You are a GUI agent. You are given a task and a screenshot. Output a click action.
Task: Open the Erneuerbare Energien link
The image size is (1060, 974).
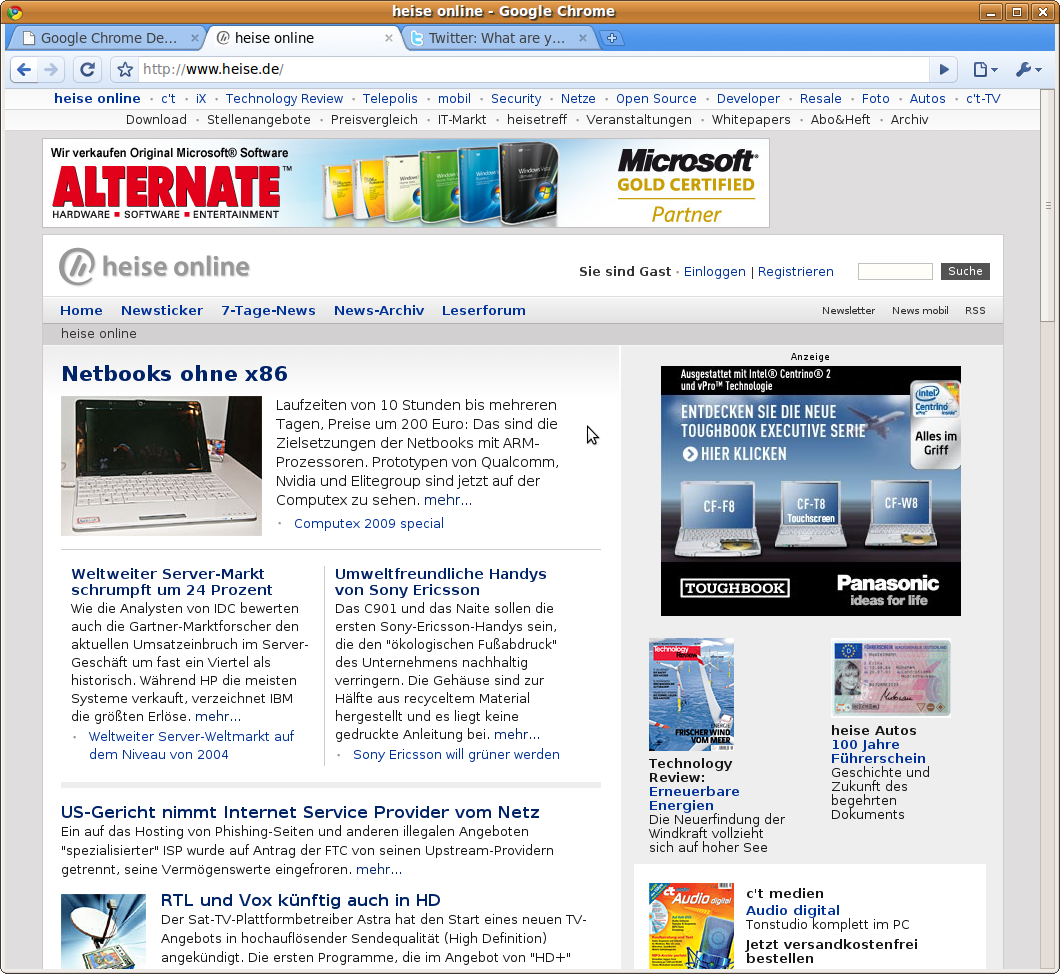click(x=694, y=798)
